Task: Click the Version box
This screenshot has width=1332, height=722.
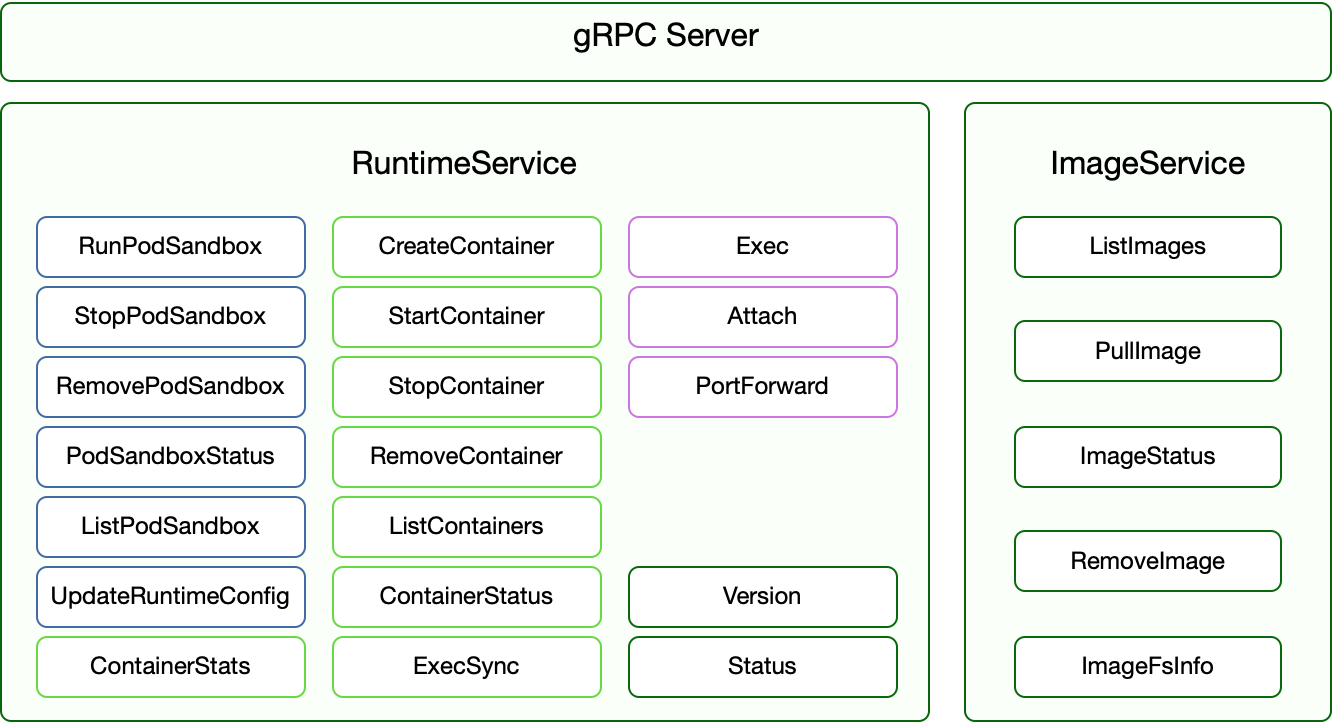Action: coord(763,597)
